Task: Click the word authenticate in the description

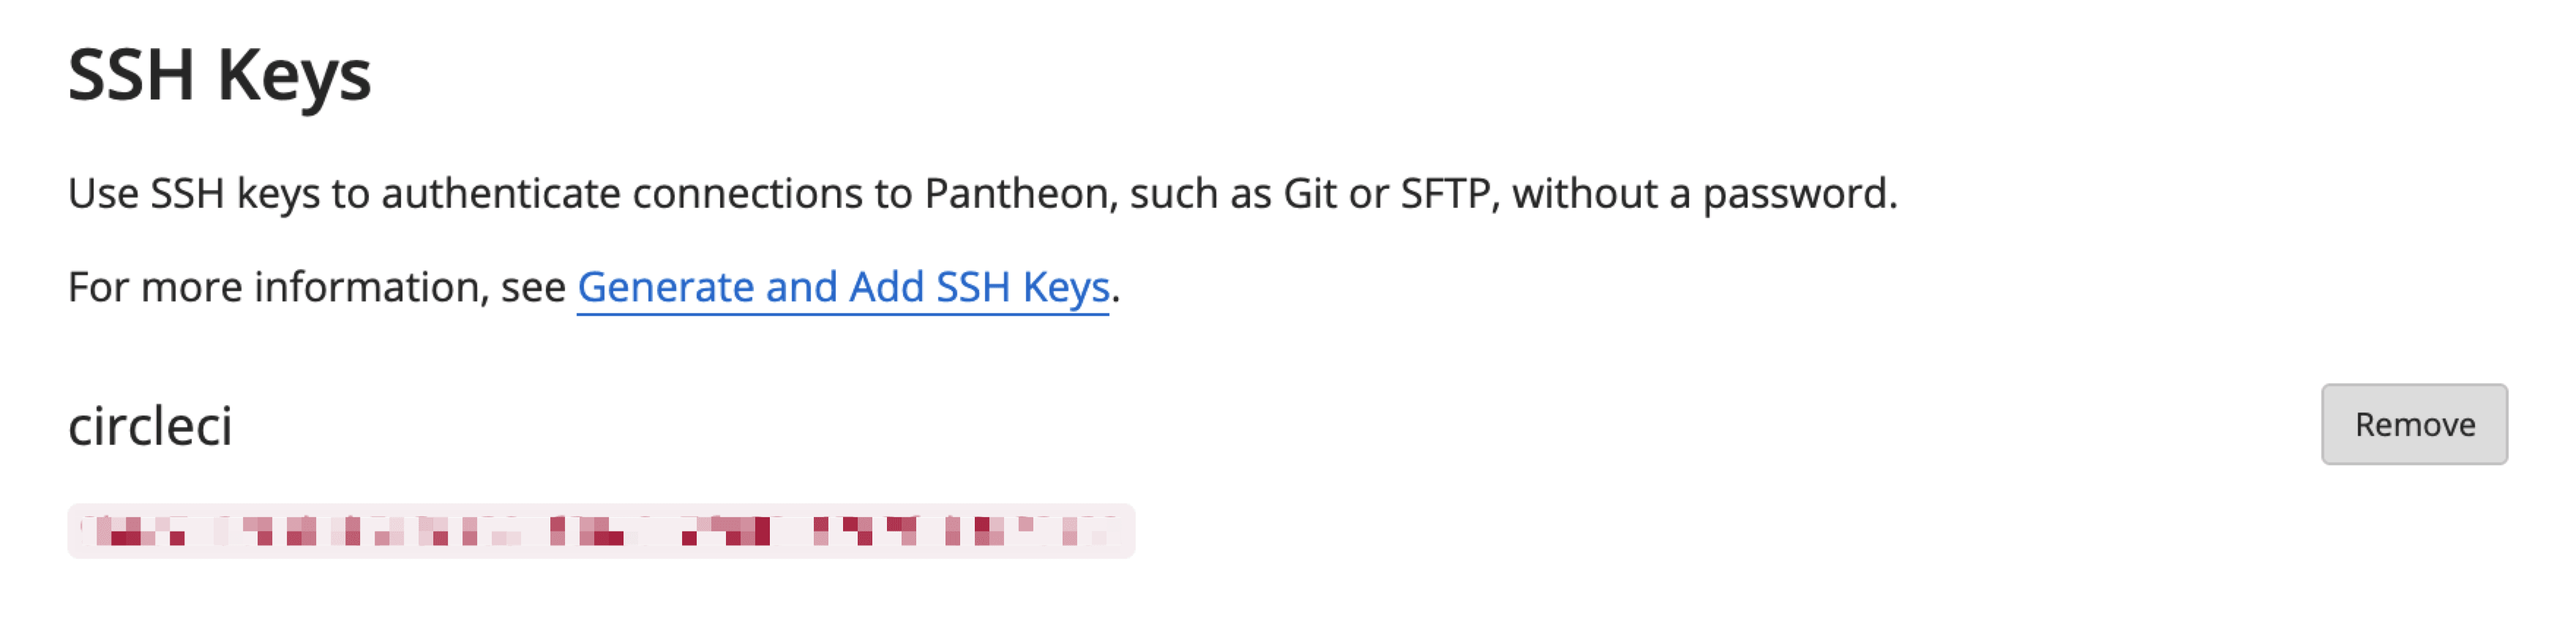Action: pyautogui.click(x=501, y=193)
